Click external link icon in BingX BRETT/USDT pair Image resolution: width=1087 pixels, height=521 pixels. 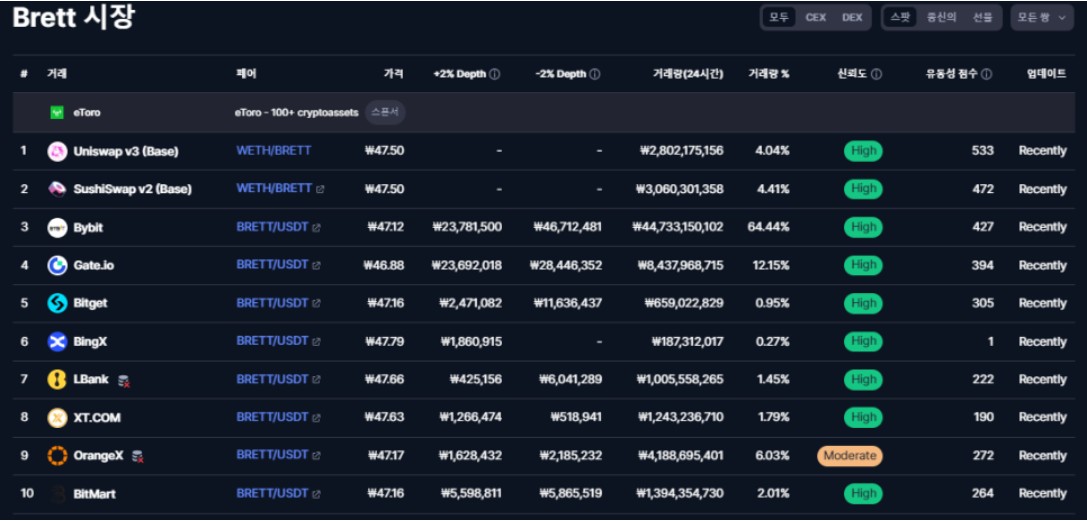click(316, 342)
